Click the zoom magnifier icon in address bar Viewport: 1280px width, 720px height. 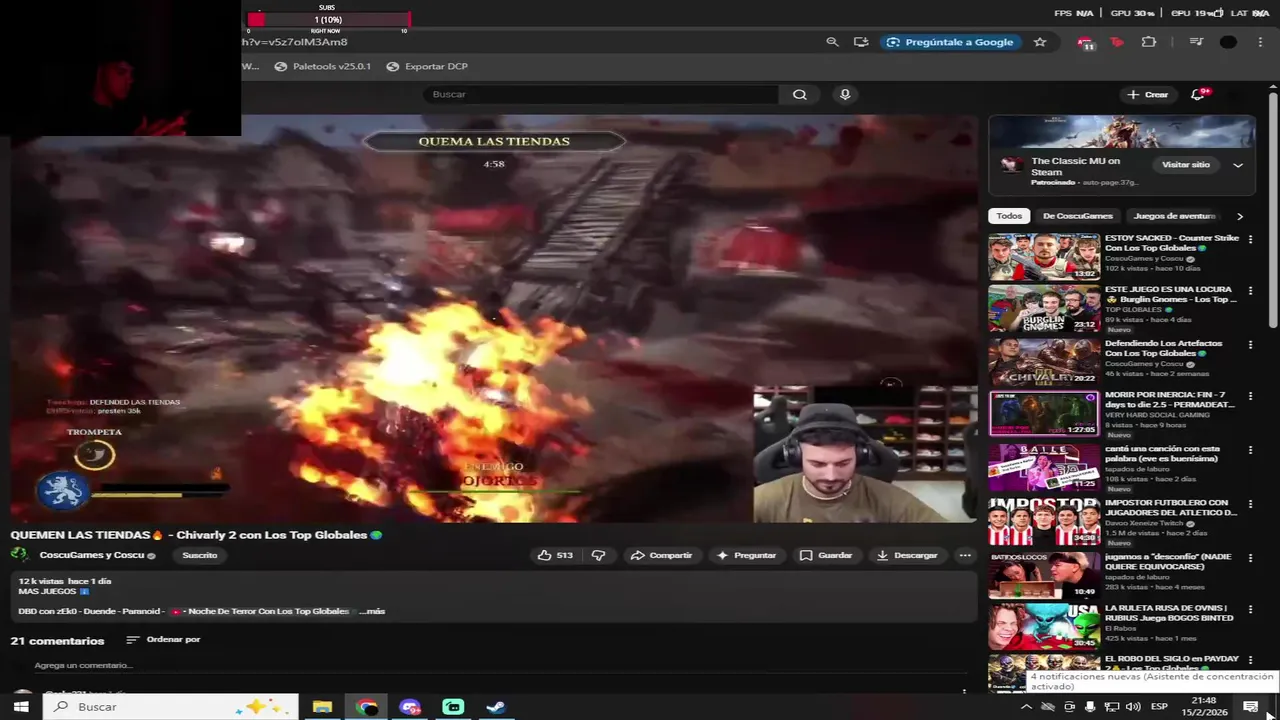[x=832, y=42]
